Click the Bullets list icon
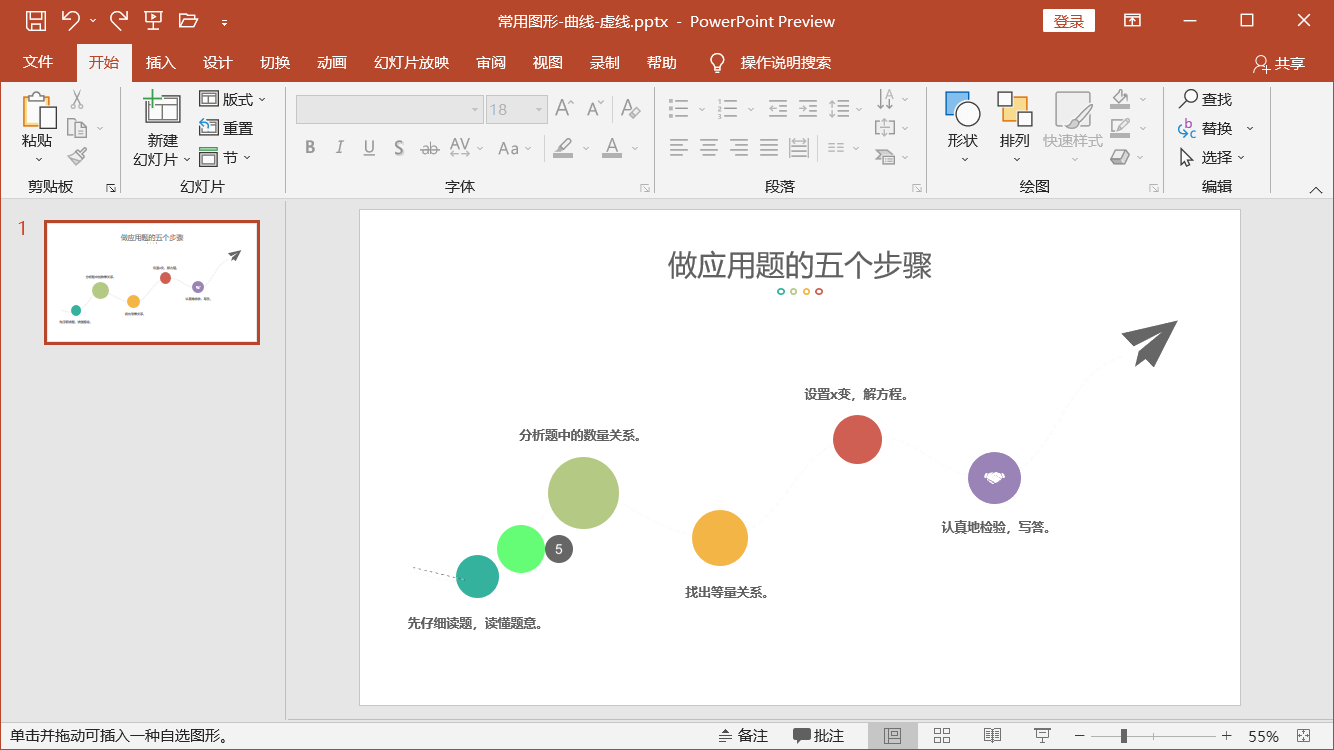Screen dimensions: 1334x750 [x=679, y=108]
